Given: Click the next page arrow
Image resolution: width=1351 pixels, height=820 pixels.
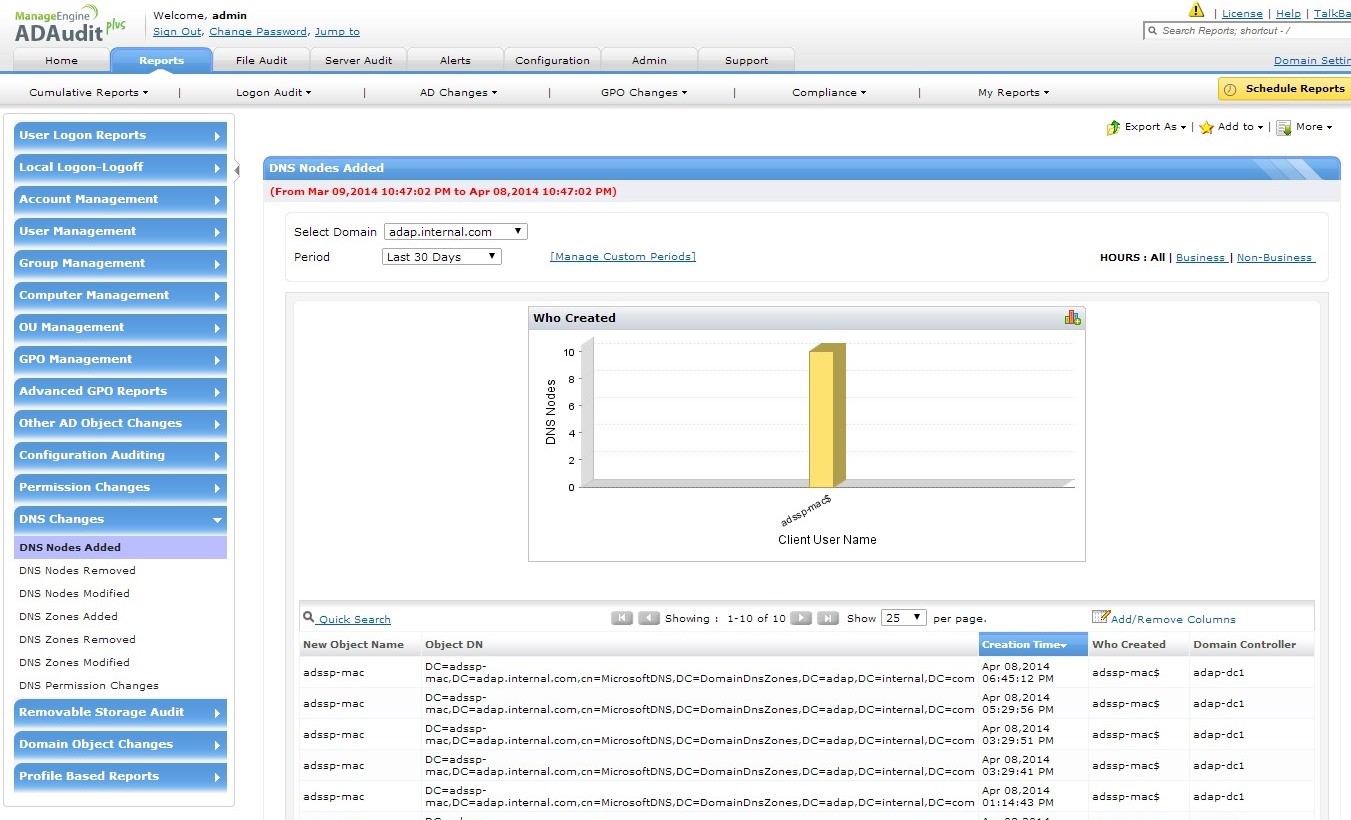Looking at the screenshot, I should [801, 618].
